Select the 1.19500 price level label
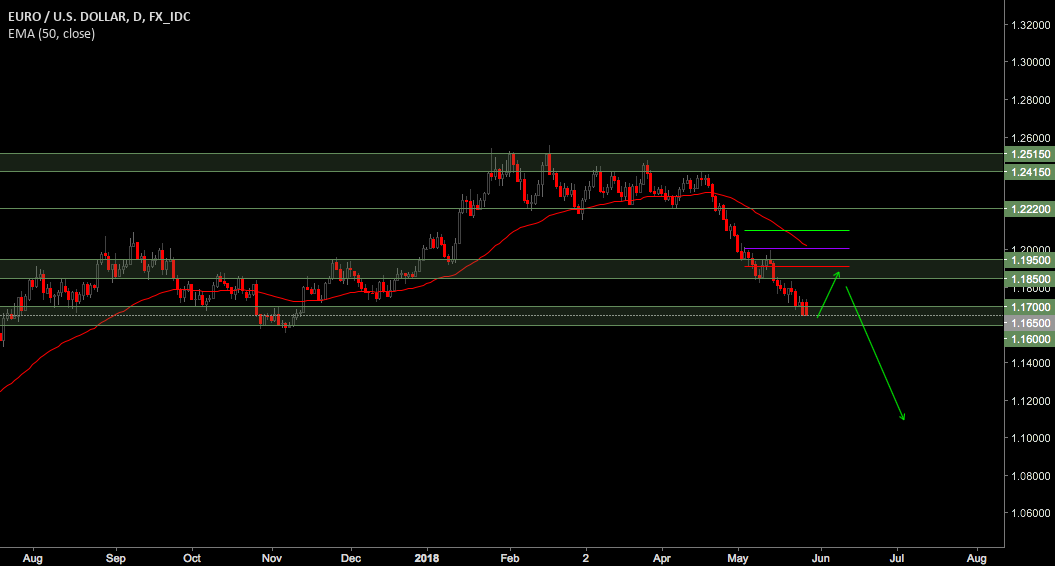 click(x=1029, y=260)
